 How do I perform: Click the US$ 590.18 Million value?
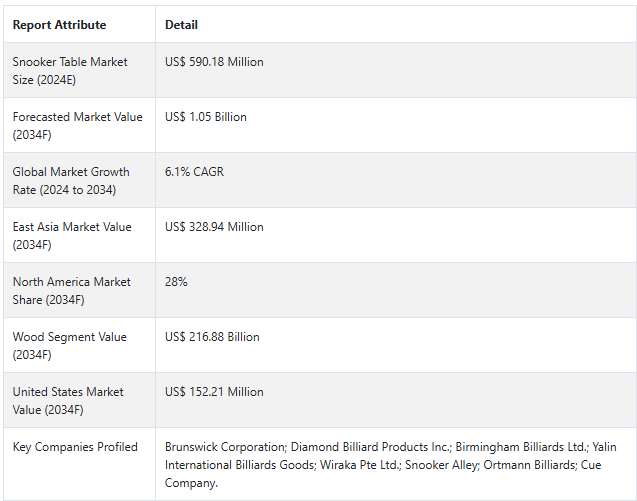[214, 62]
